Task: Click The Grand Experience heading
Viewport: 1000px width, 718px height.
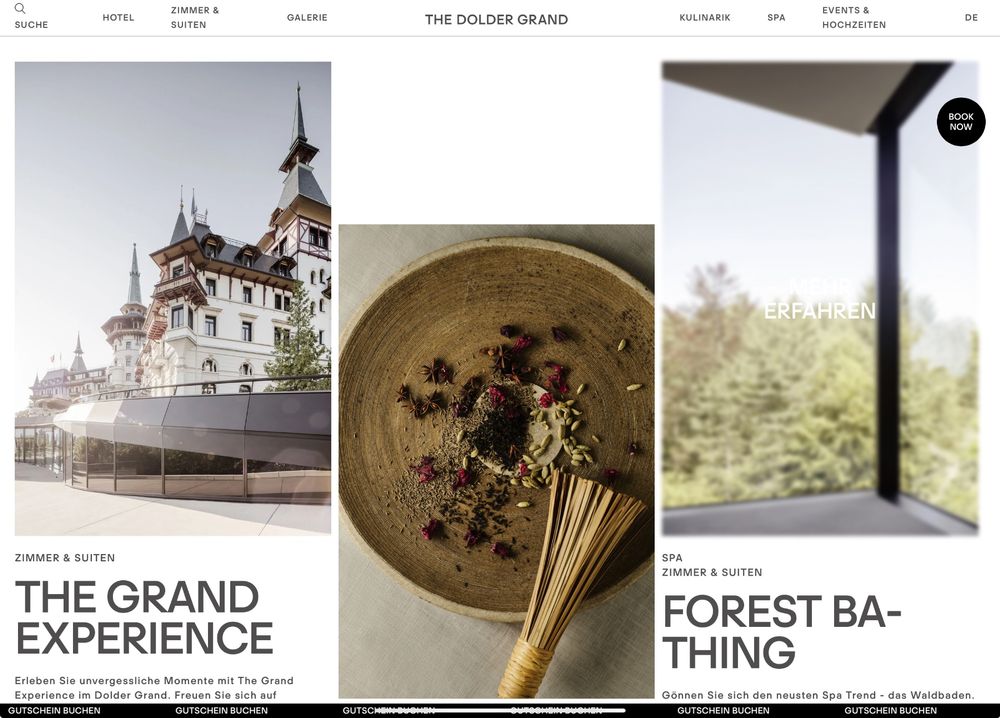Action: (144, 617)
